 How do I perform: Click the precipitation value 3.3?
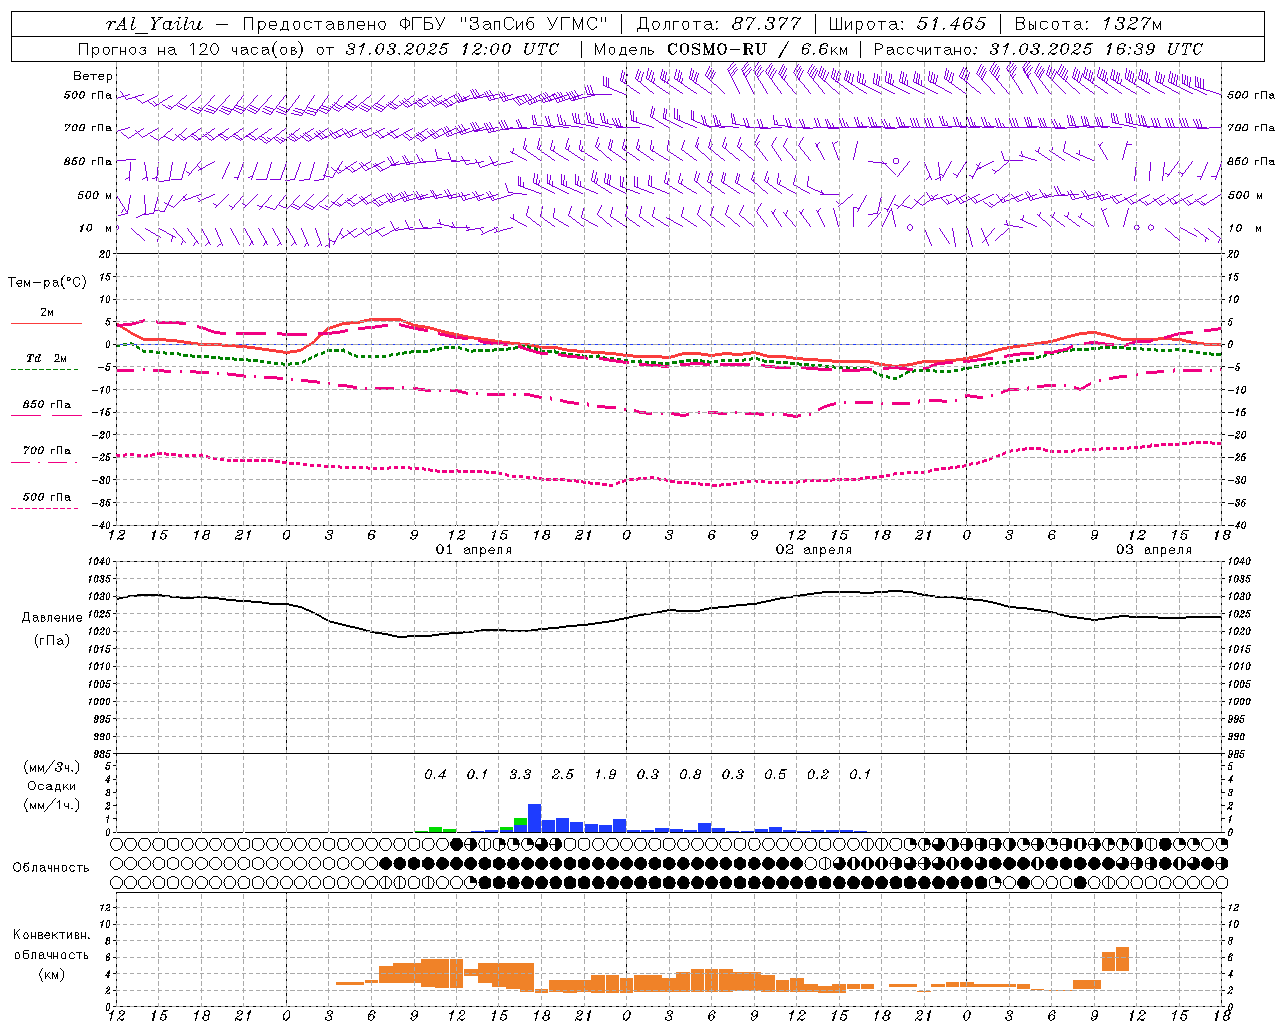pyautogui.click(x=520, y=774)
